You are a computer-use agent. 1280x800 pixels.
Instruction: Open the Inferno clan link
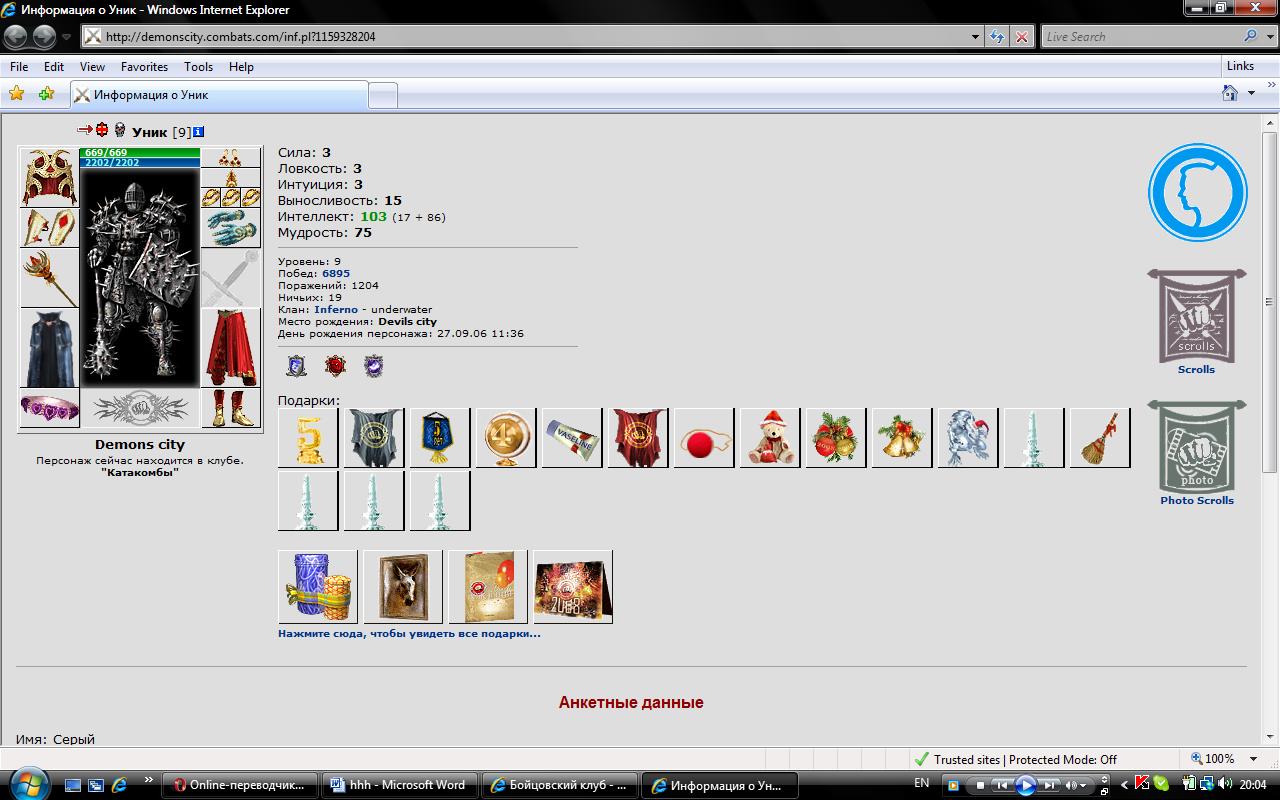point(336,309)
